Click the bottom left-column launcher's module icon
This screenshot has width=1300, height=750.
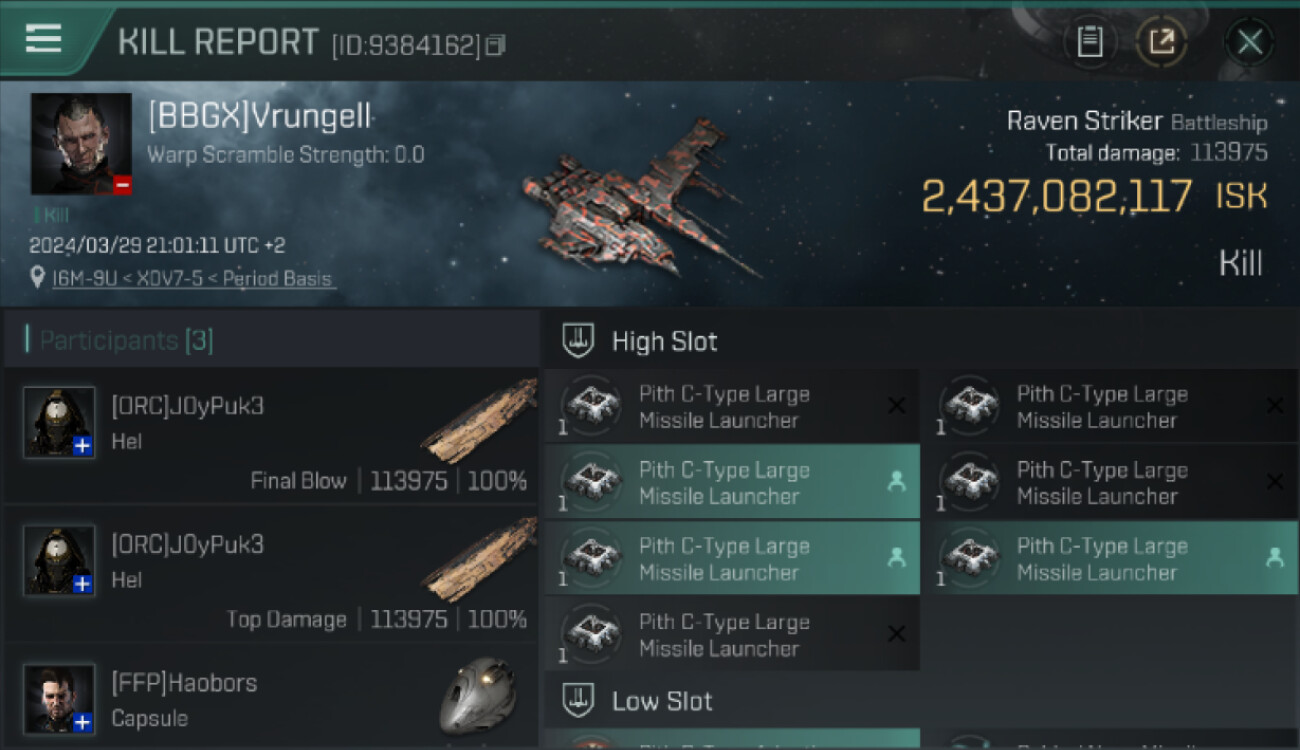[591, 634]
